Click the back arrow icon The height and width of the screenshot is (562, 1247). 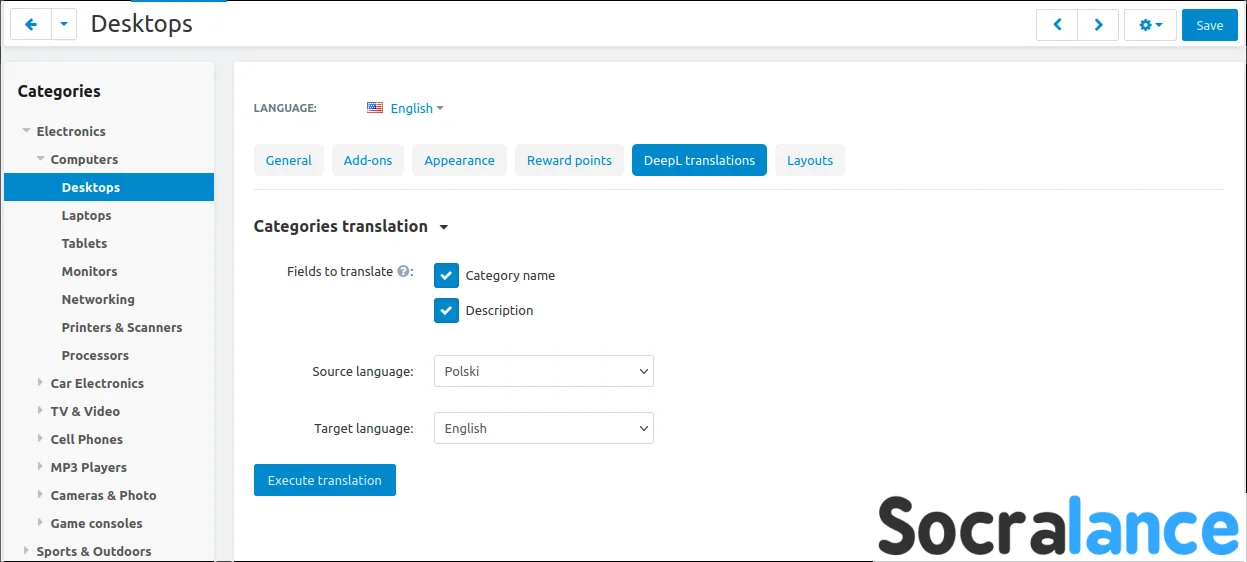30,25
